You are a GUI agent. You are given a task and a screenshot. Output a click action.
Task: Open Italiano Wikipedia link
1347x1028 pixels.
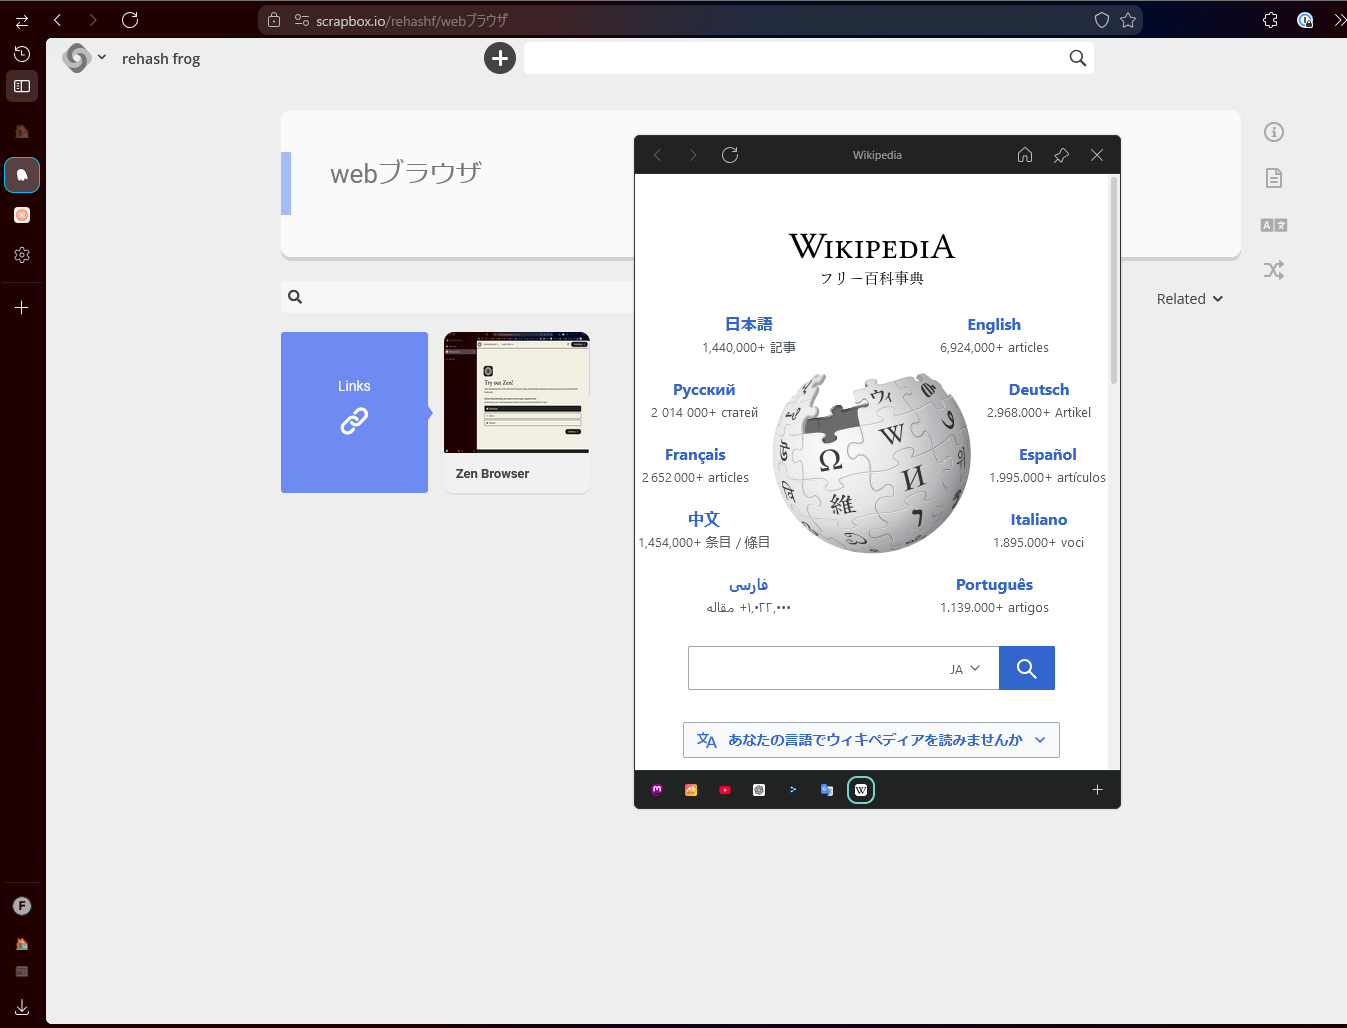(x=1039, y=519)
